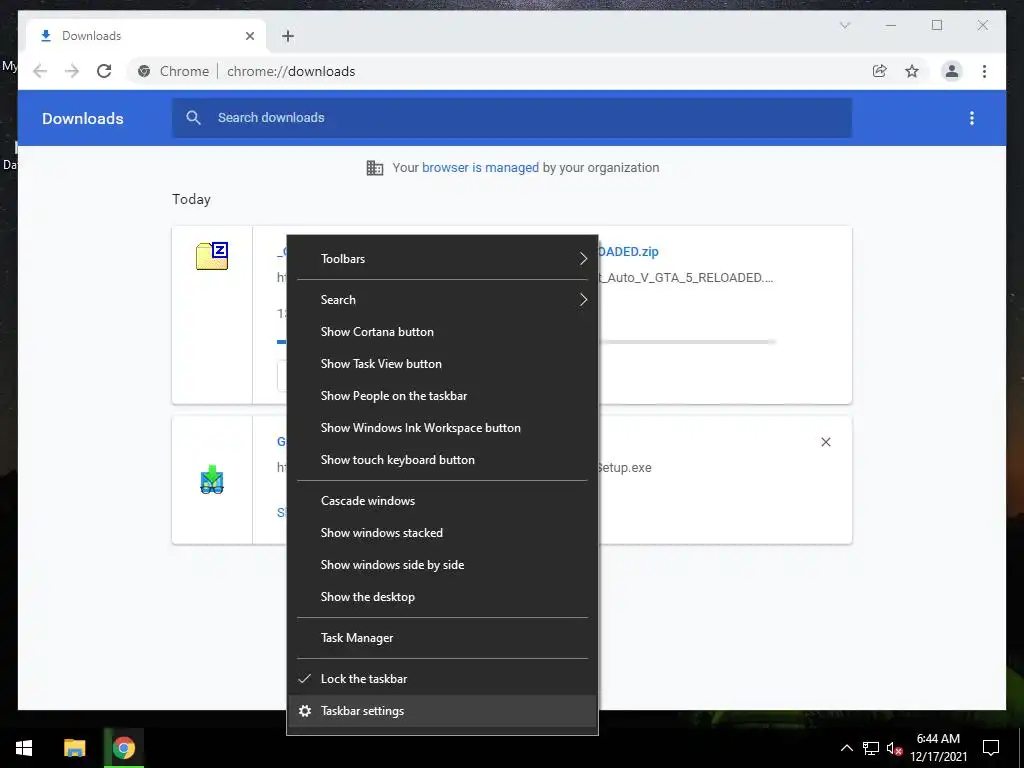The width and height of the screenshot is (1024, 768).
Task: Toggle Lock the taskbar
Action: pos(443,679)
